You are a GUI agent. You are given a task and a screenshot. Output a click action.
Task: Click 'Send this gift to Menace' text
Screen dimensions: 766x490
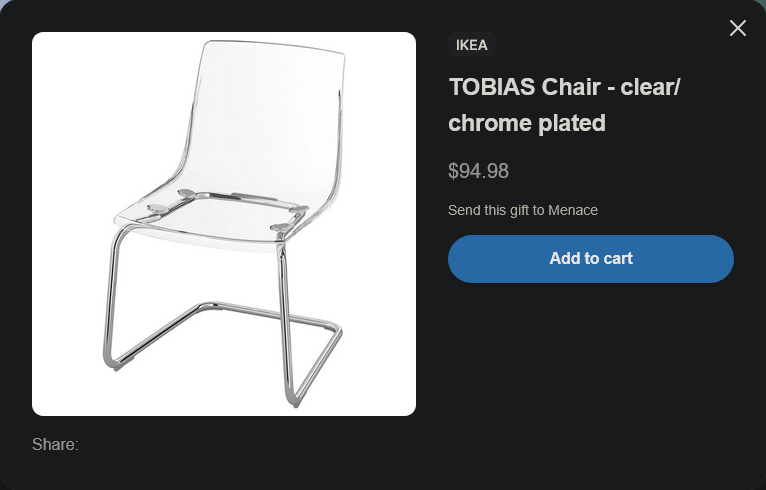[522, 210]
